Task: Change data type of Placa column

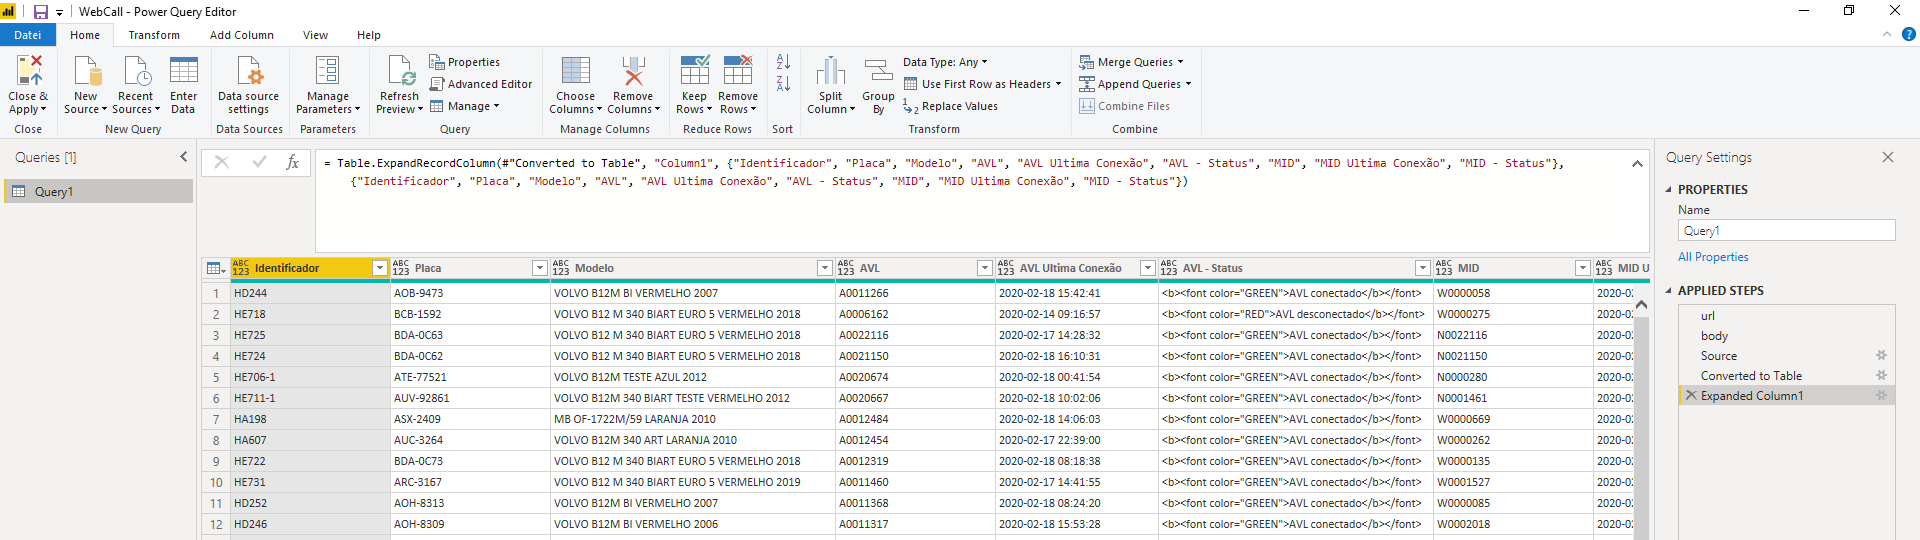Action: (401, 268)
